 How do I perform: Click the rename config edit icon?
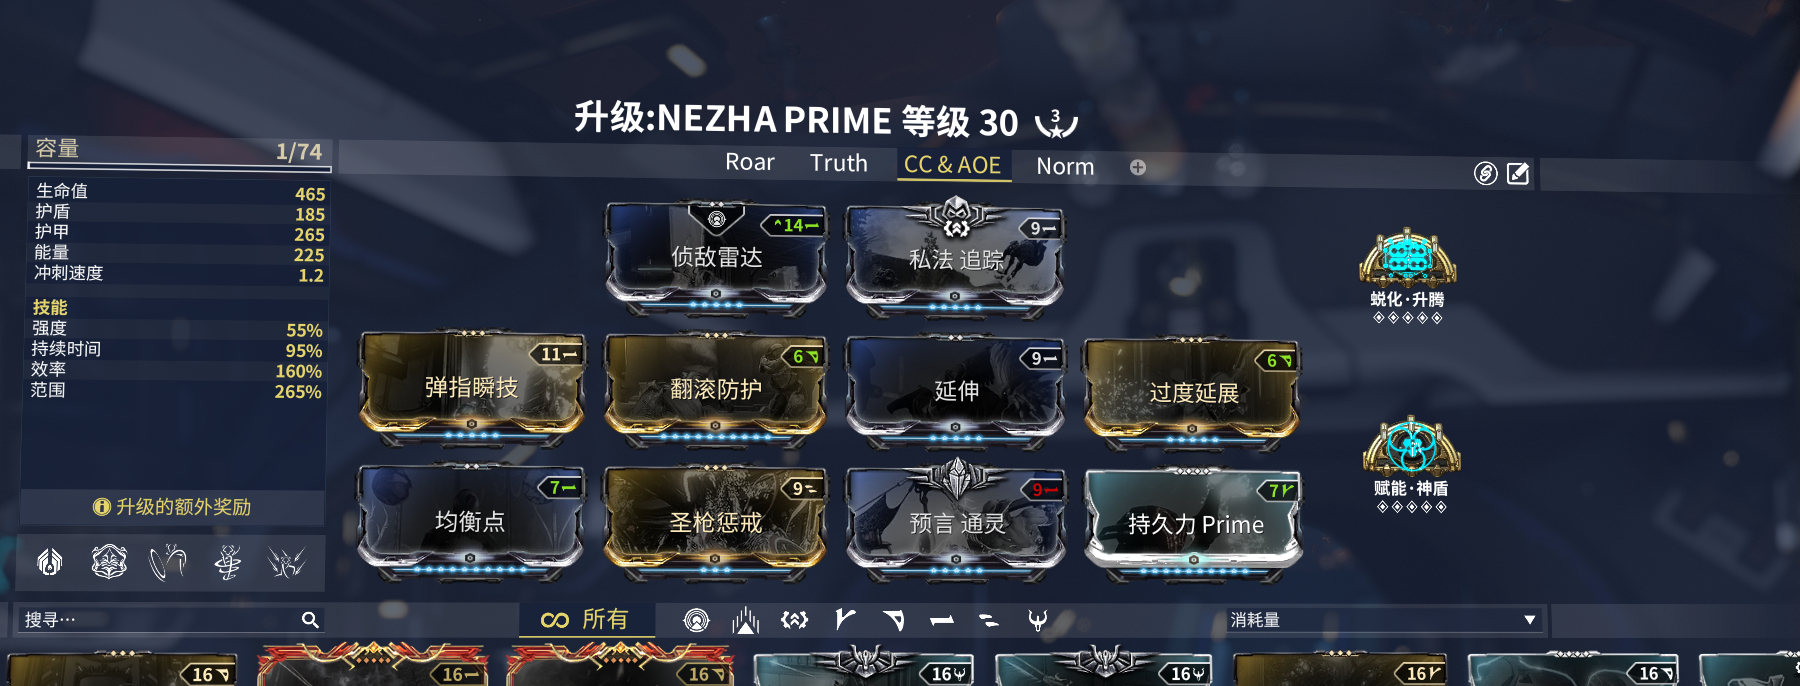[x=1518, y=174]
